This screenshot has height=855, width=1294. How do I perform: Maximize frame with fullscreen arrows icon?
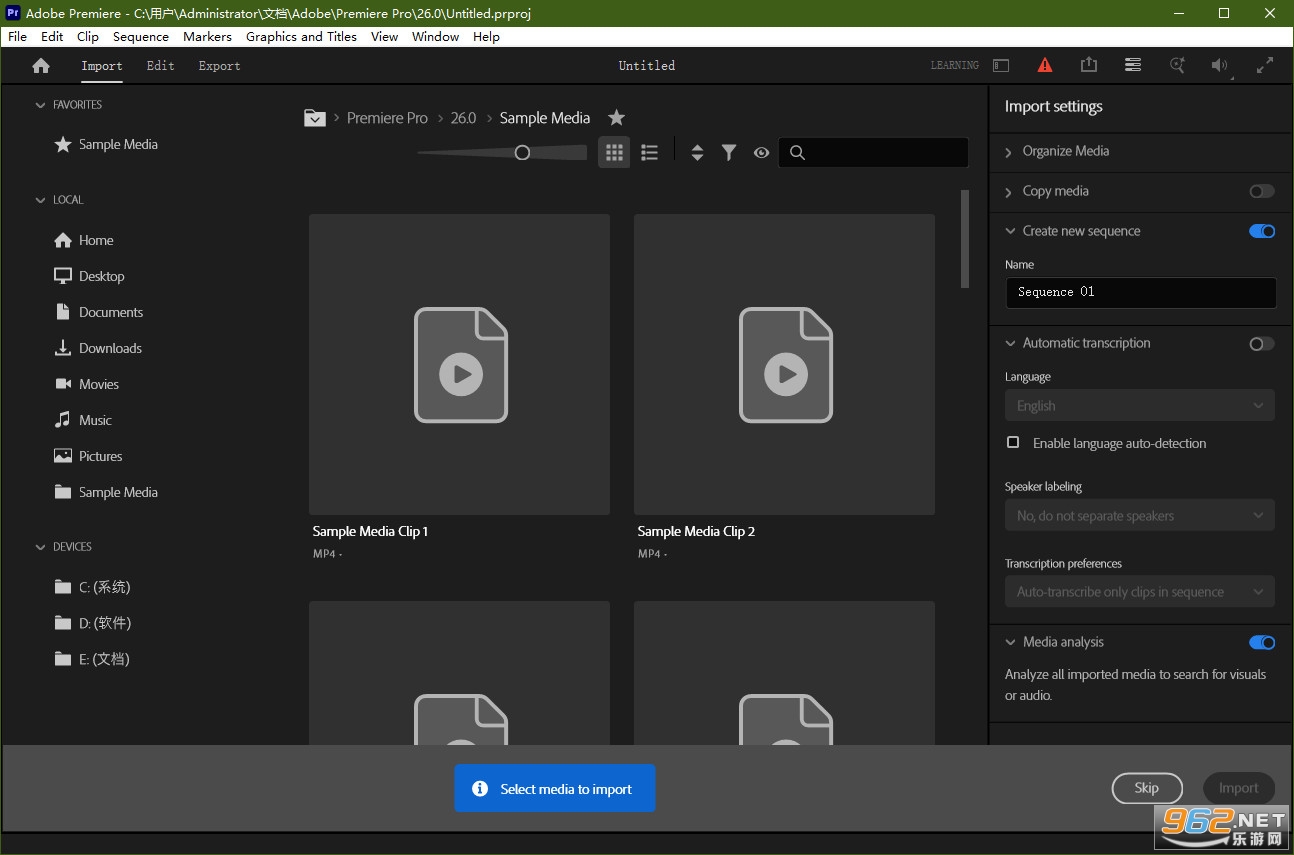point(1265,65)
